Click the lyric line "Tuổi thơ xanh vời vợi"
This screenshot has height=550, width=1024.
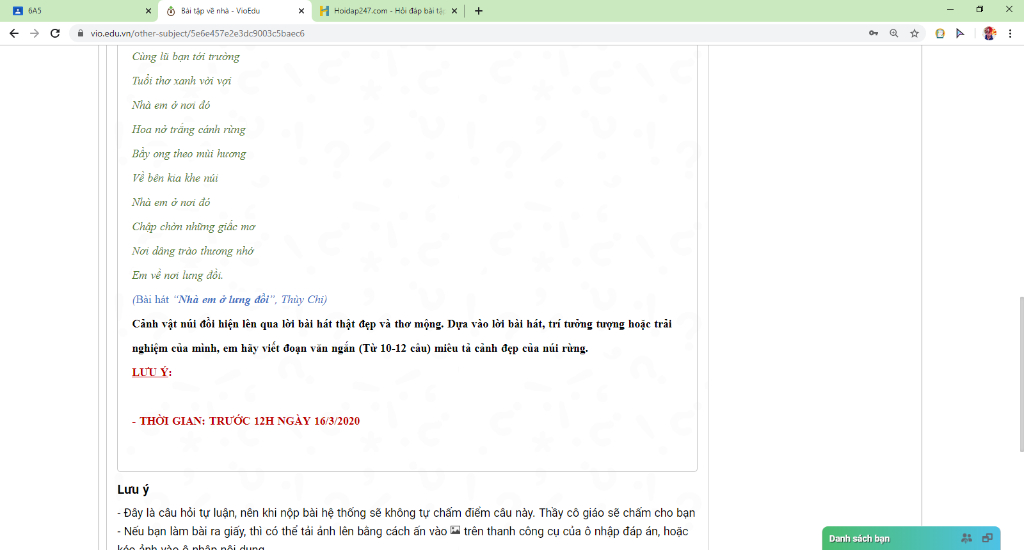pos(182,81)
